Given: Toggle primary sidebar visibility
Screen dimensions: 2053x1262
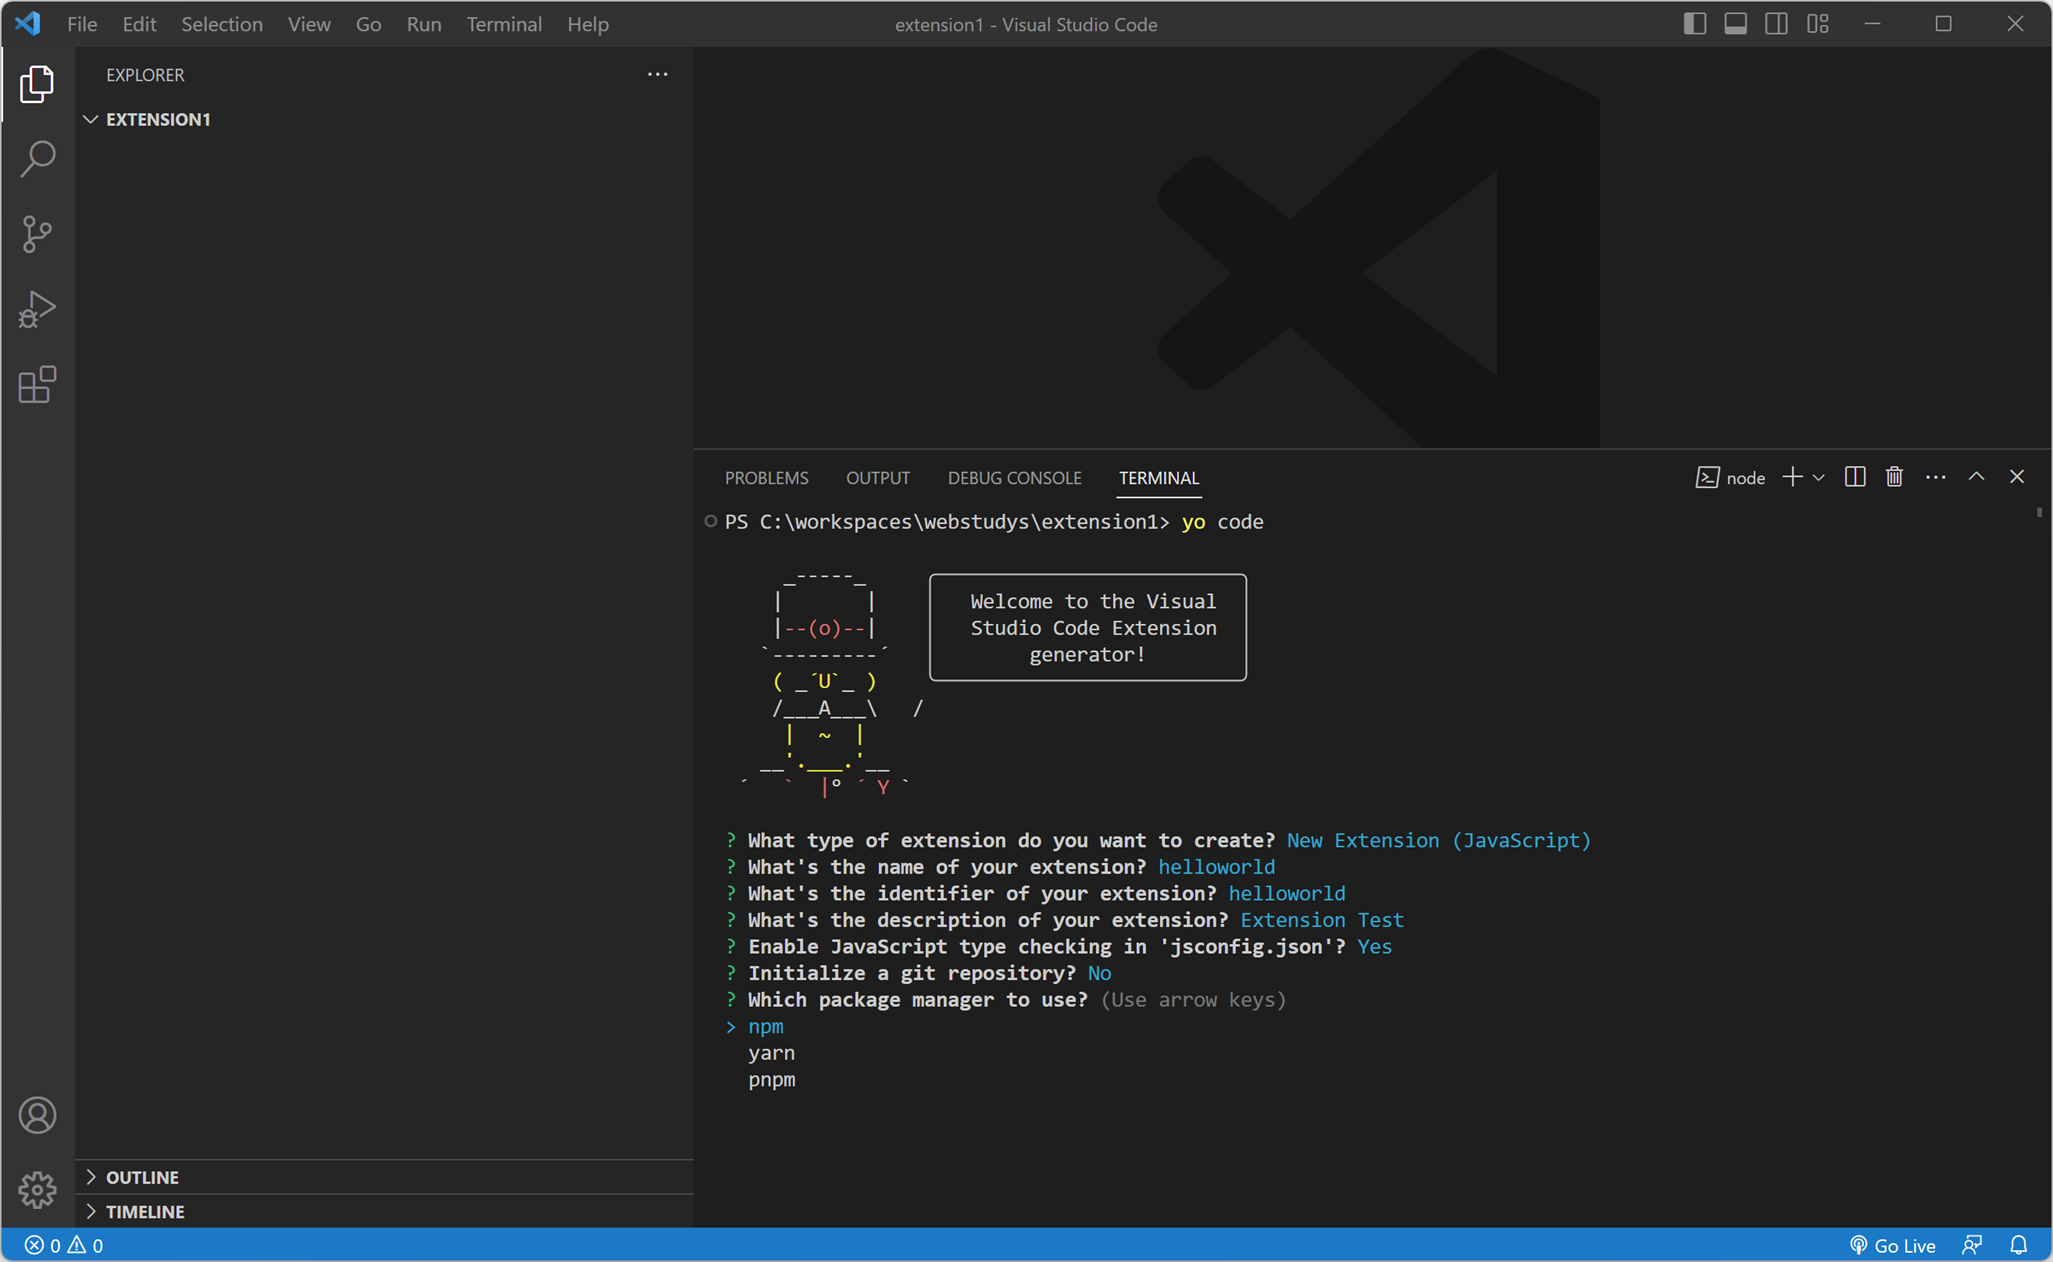Looking at the screenshot, I should [x=1694, y=24].
